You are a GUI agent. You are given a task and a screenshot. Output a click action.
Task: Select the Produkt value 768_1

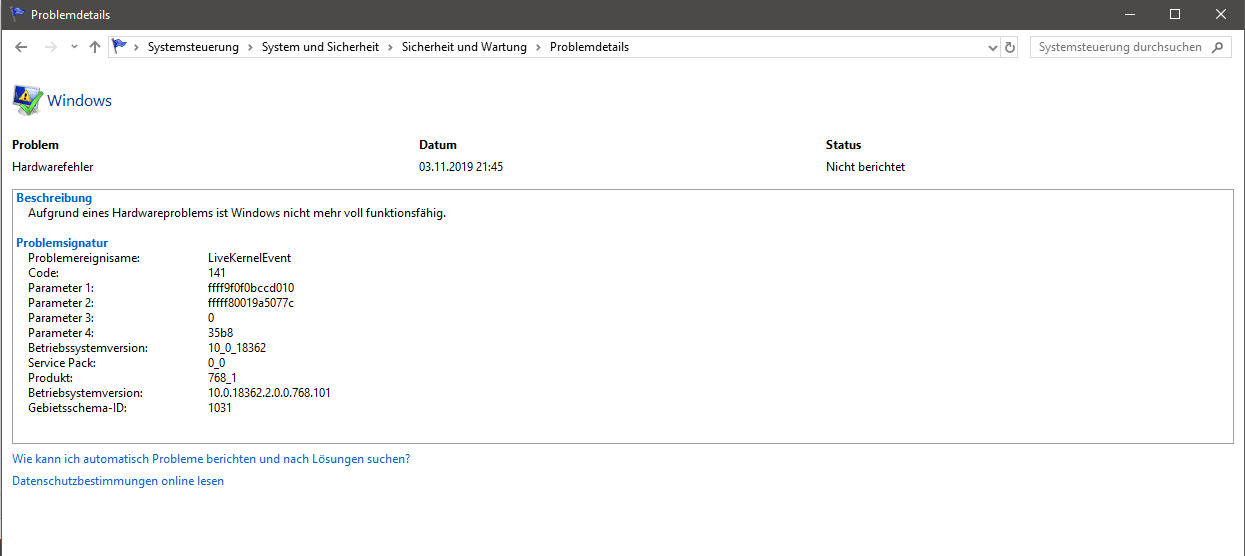[x=222, y=378]
